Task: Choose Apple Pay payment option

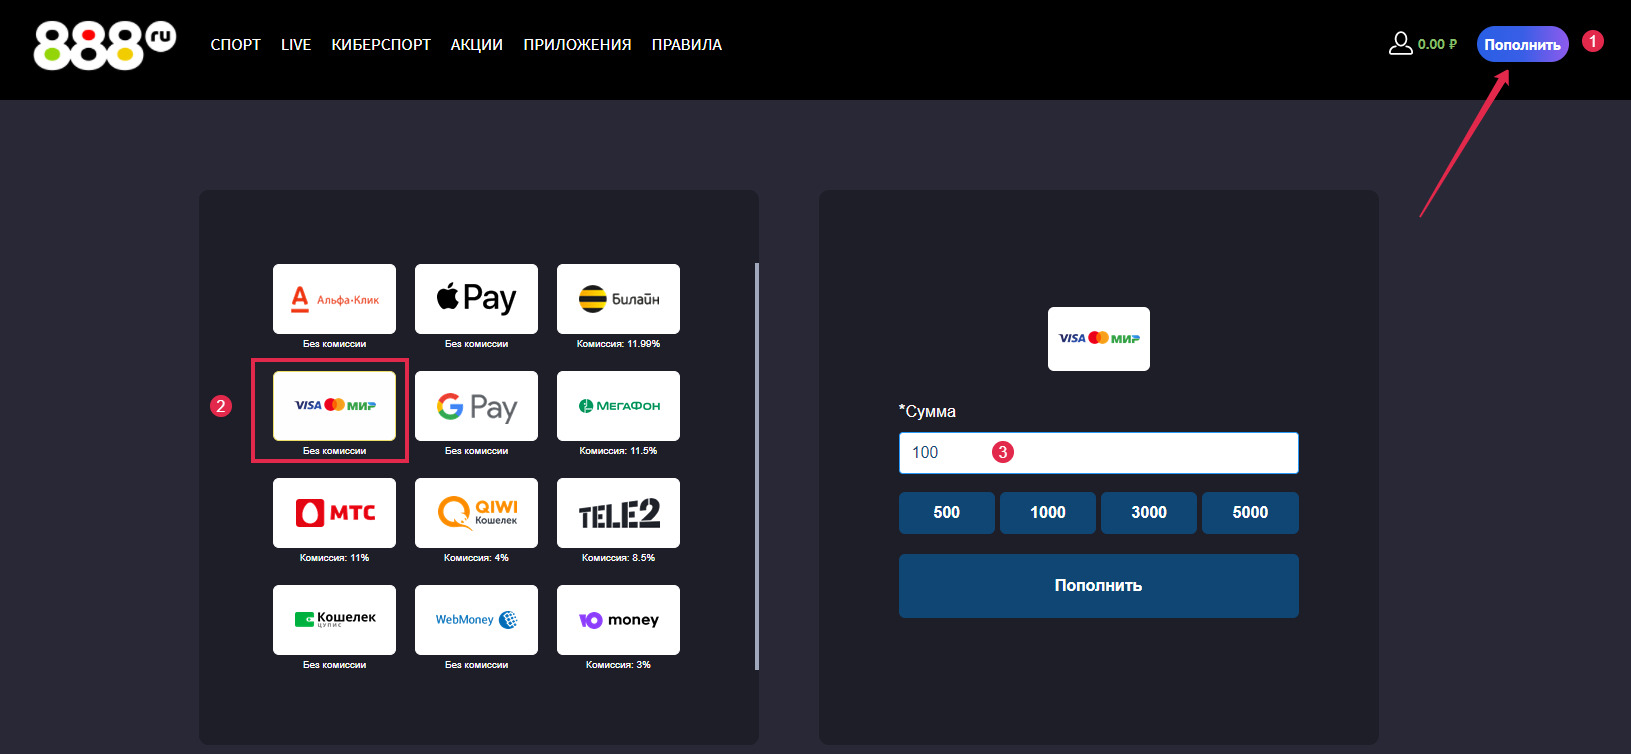Action: click(x=476, y=299)
